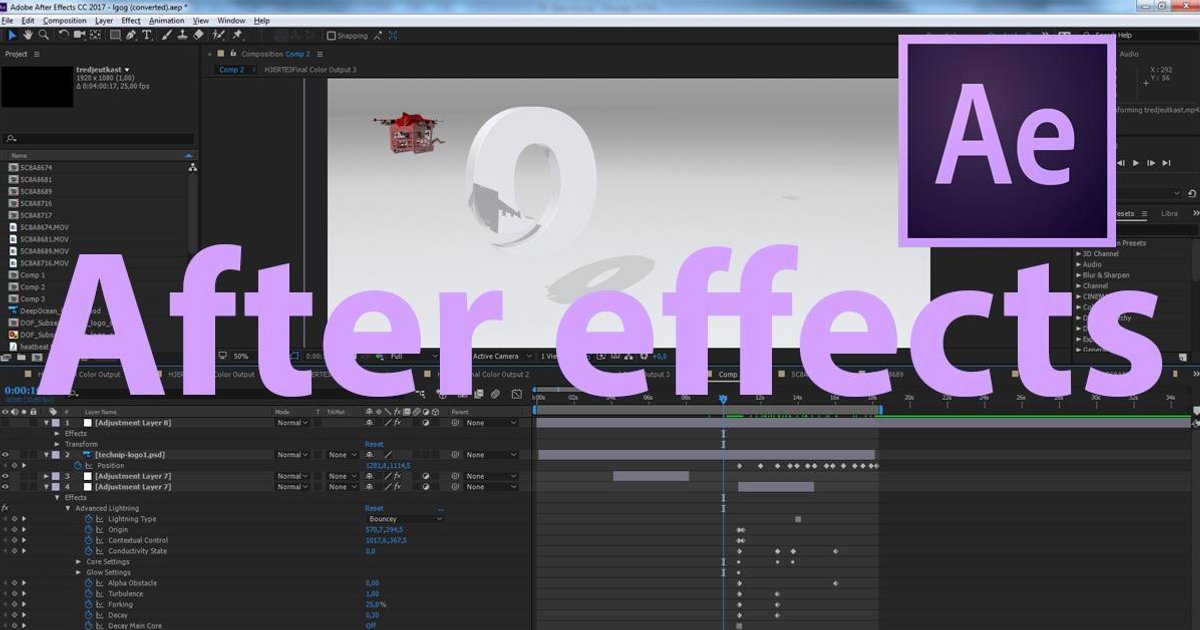
Task: Click the Project panel search field
Action: pyautogui.click(x=100, y=139)
